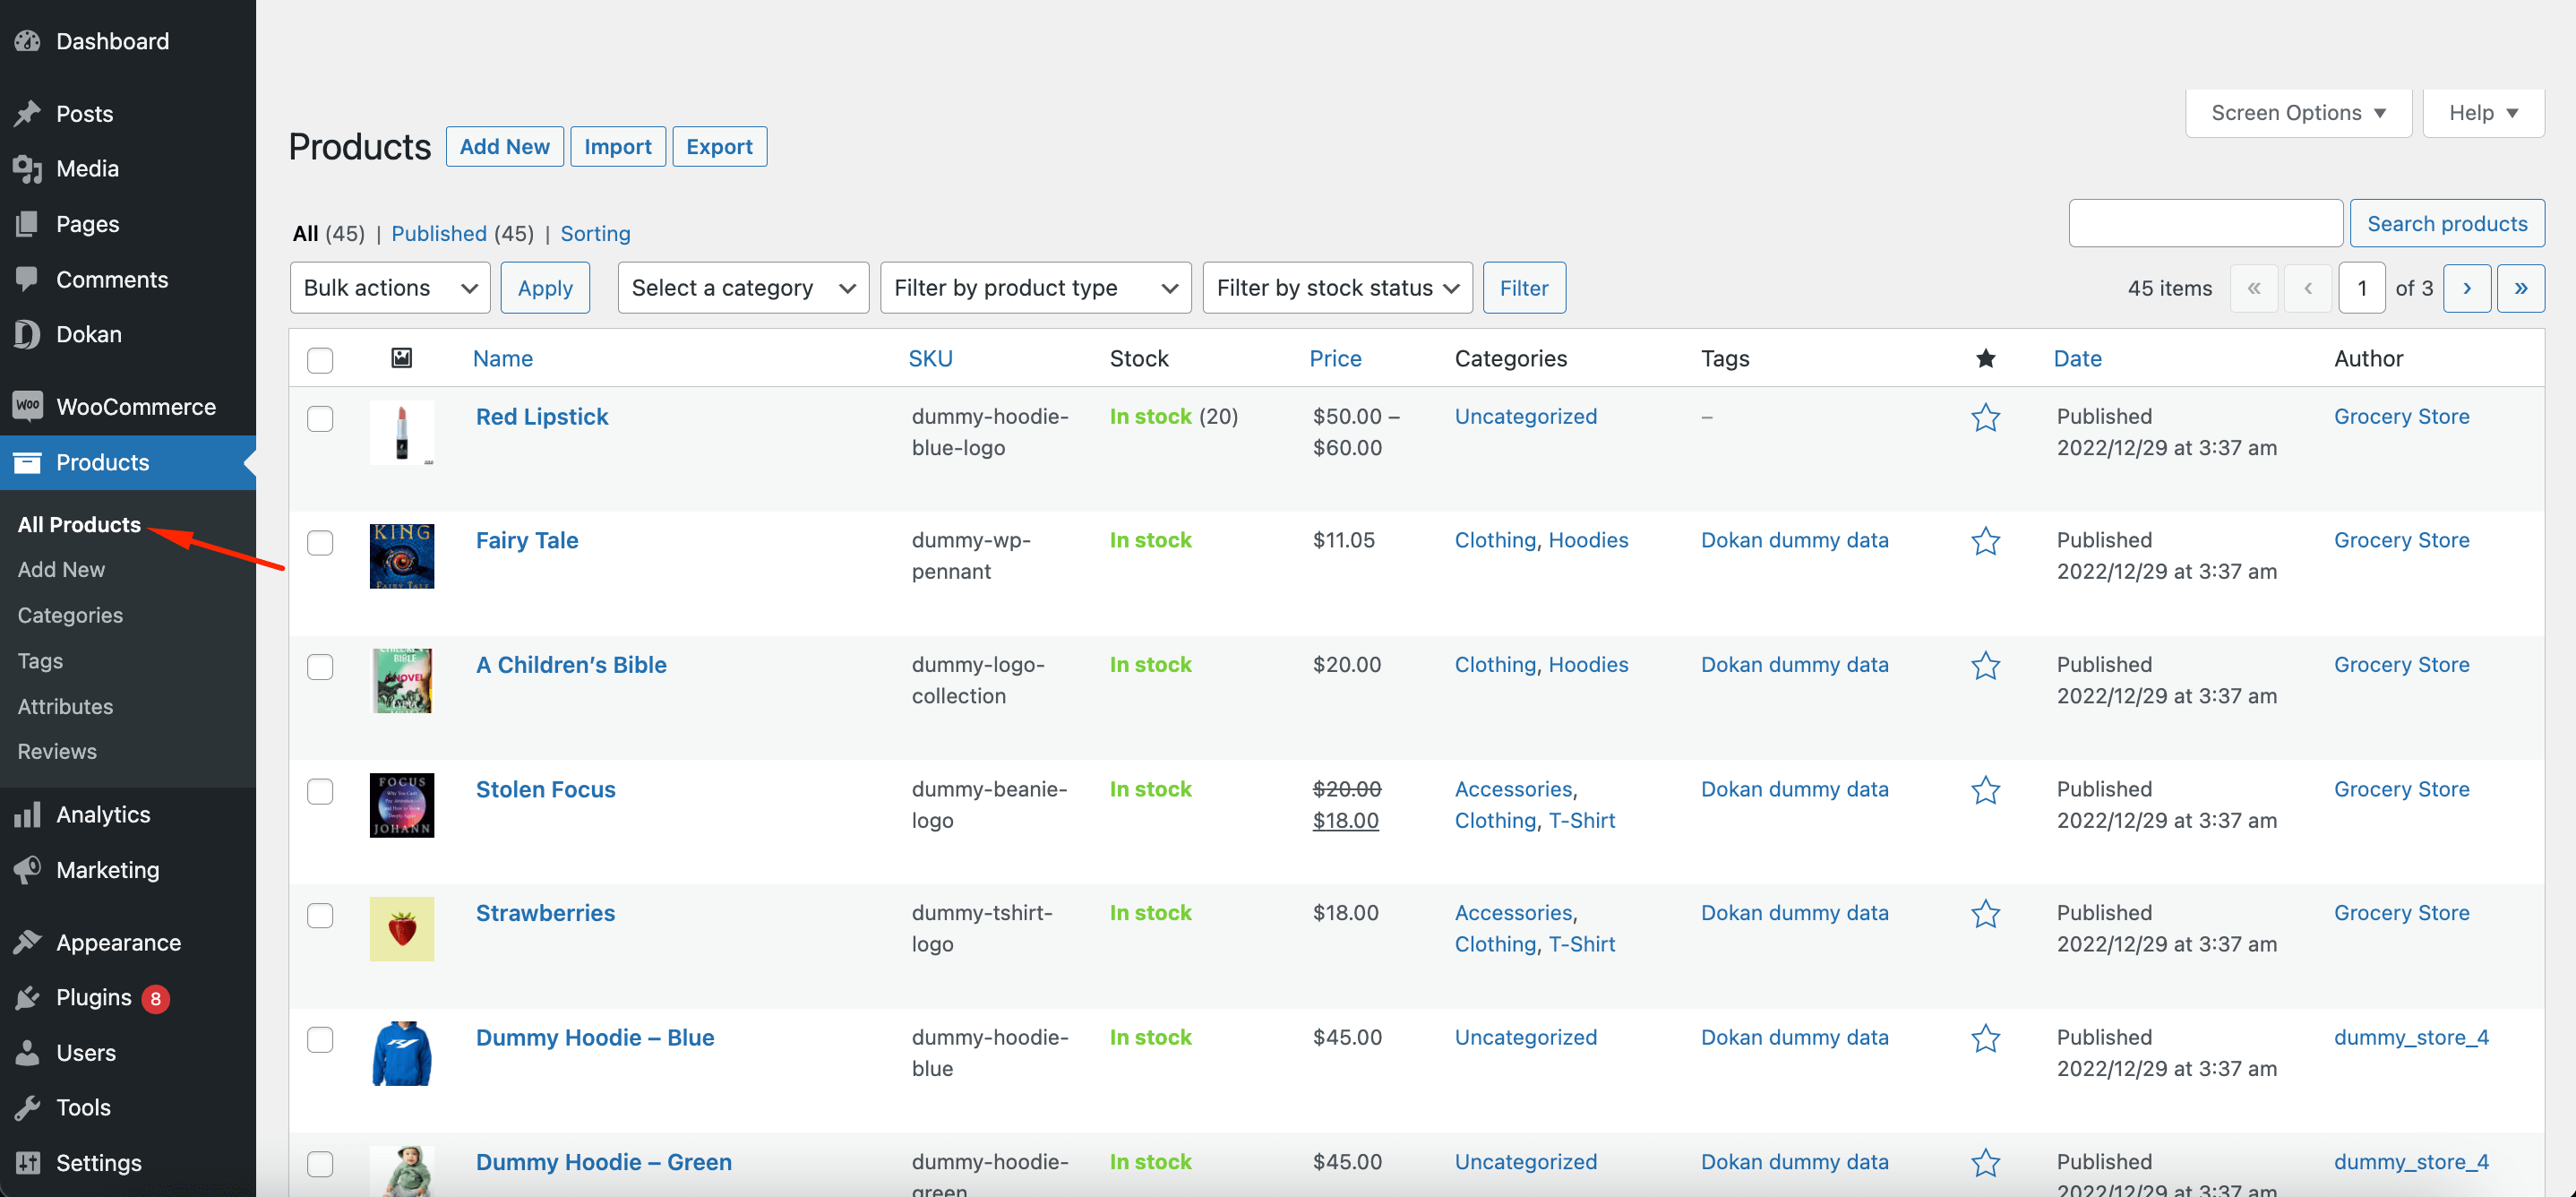Go to next page arrow in pagination

[2466, 288]
